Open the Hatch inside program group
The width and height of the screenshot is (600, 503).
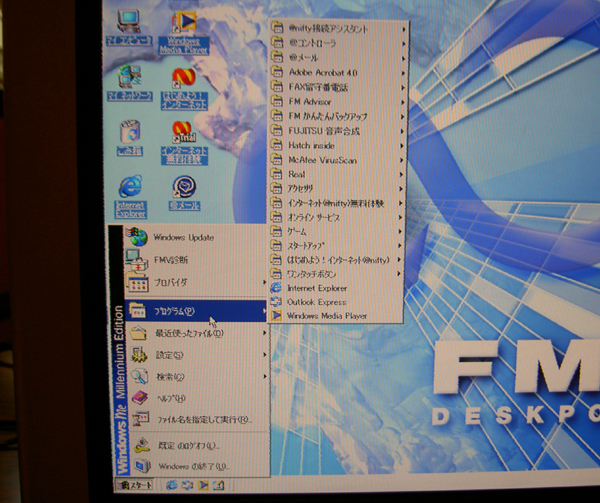[x=337, y=145]
